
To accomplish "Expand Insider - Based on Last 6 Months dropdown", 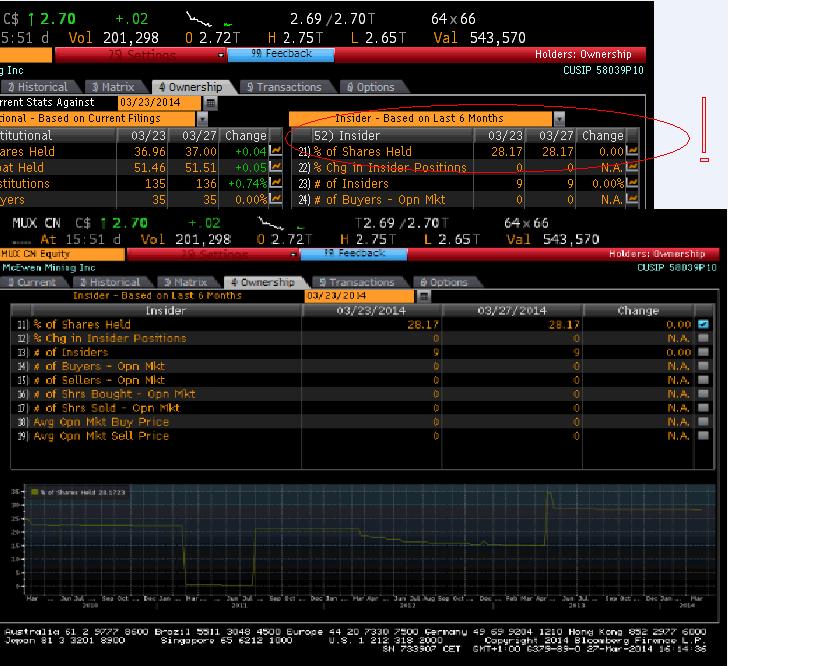I will (x=559, y=119).
